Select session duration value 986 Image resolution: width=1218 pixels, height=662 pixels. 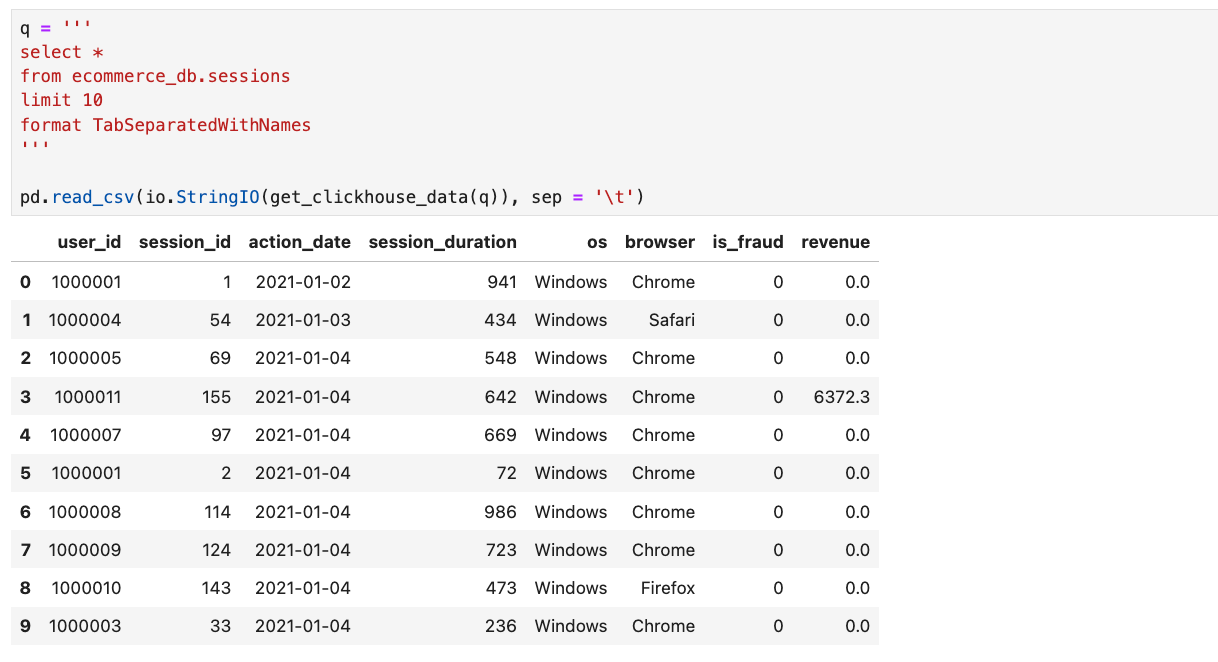pos(500,512)
